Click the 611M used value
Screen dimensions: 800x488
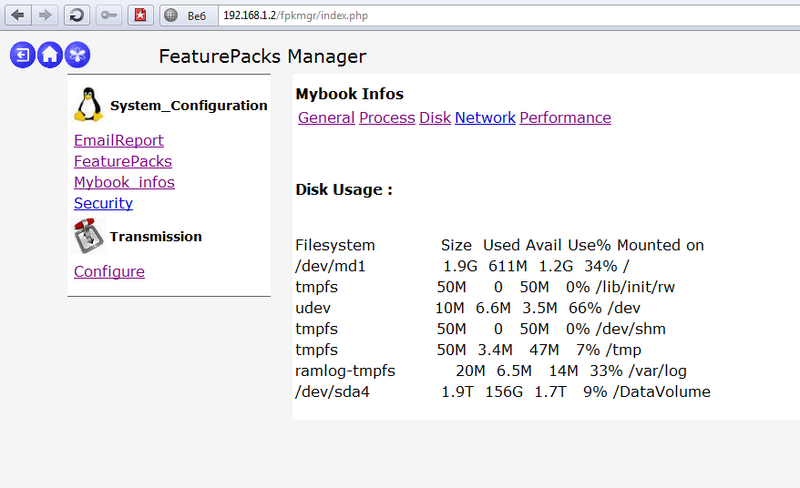tap(508, 266)
